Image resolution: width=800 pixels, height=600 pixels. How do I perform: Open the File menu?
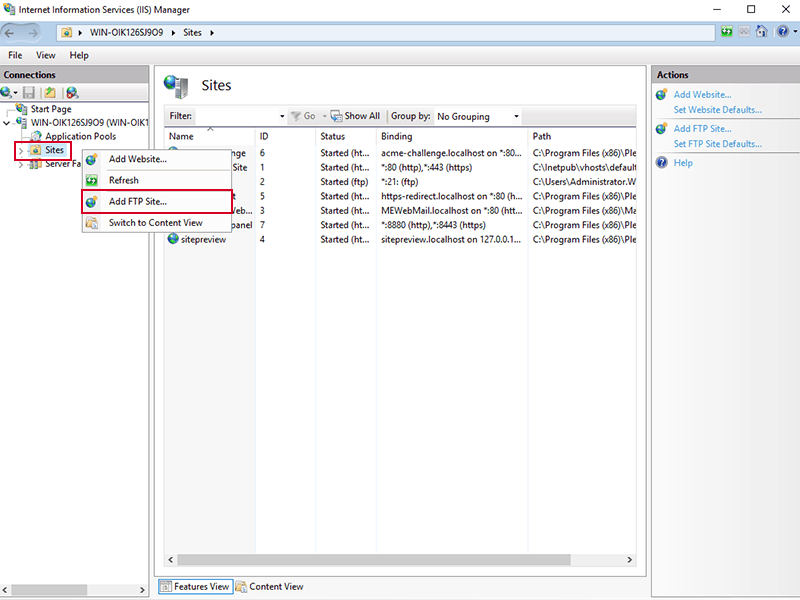point(15,55)
